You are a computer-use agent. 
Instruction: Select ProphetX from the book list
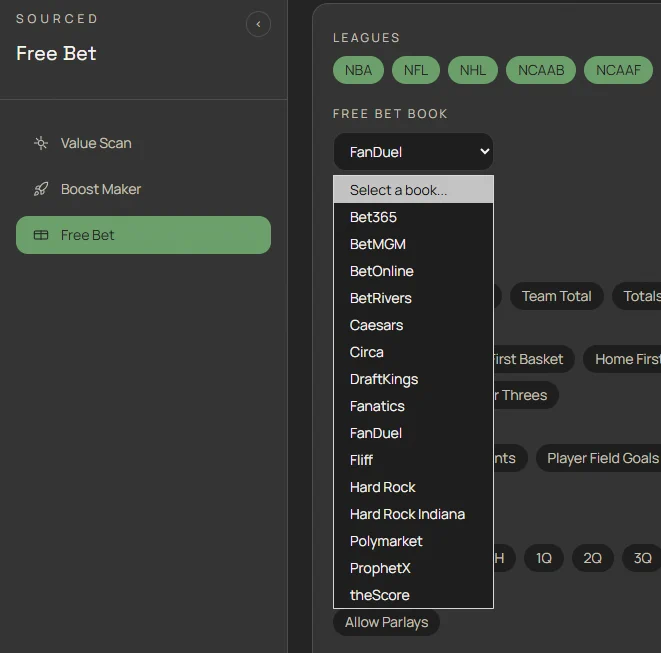[413, 568]
